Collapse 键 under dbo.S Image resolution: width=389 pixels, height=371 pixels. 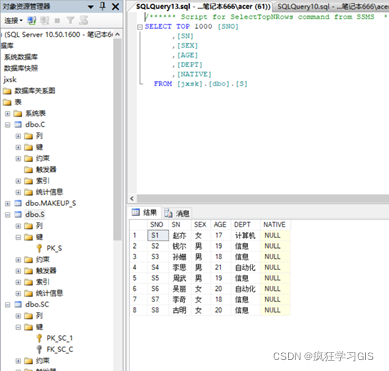click(x=18, y=237)
